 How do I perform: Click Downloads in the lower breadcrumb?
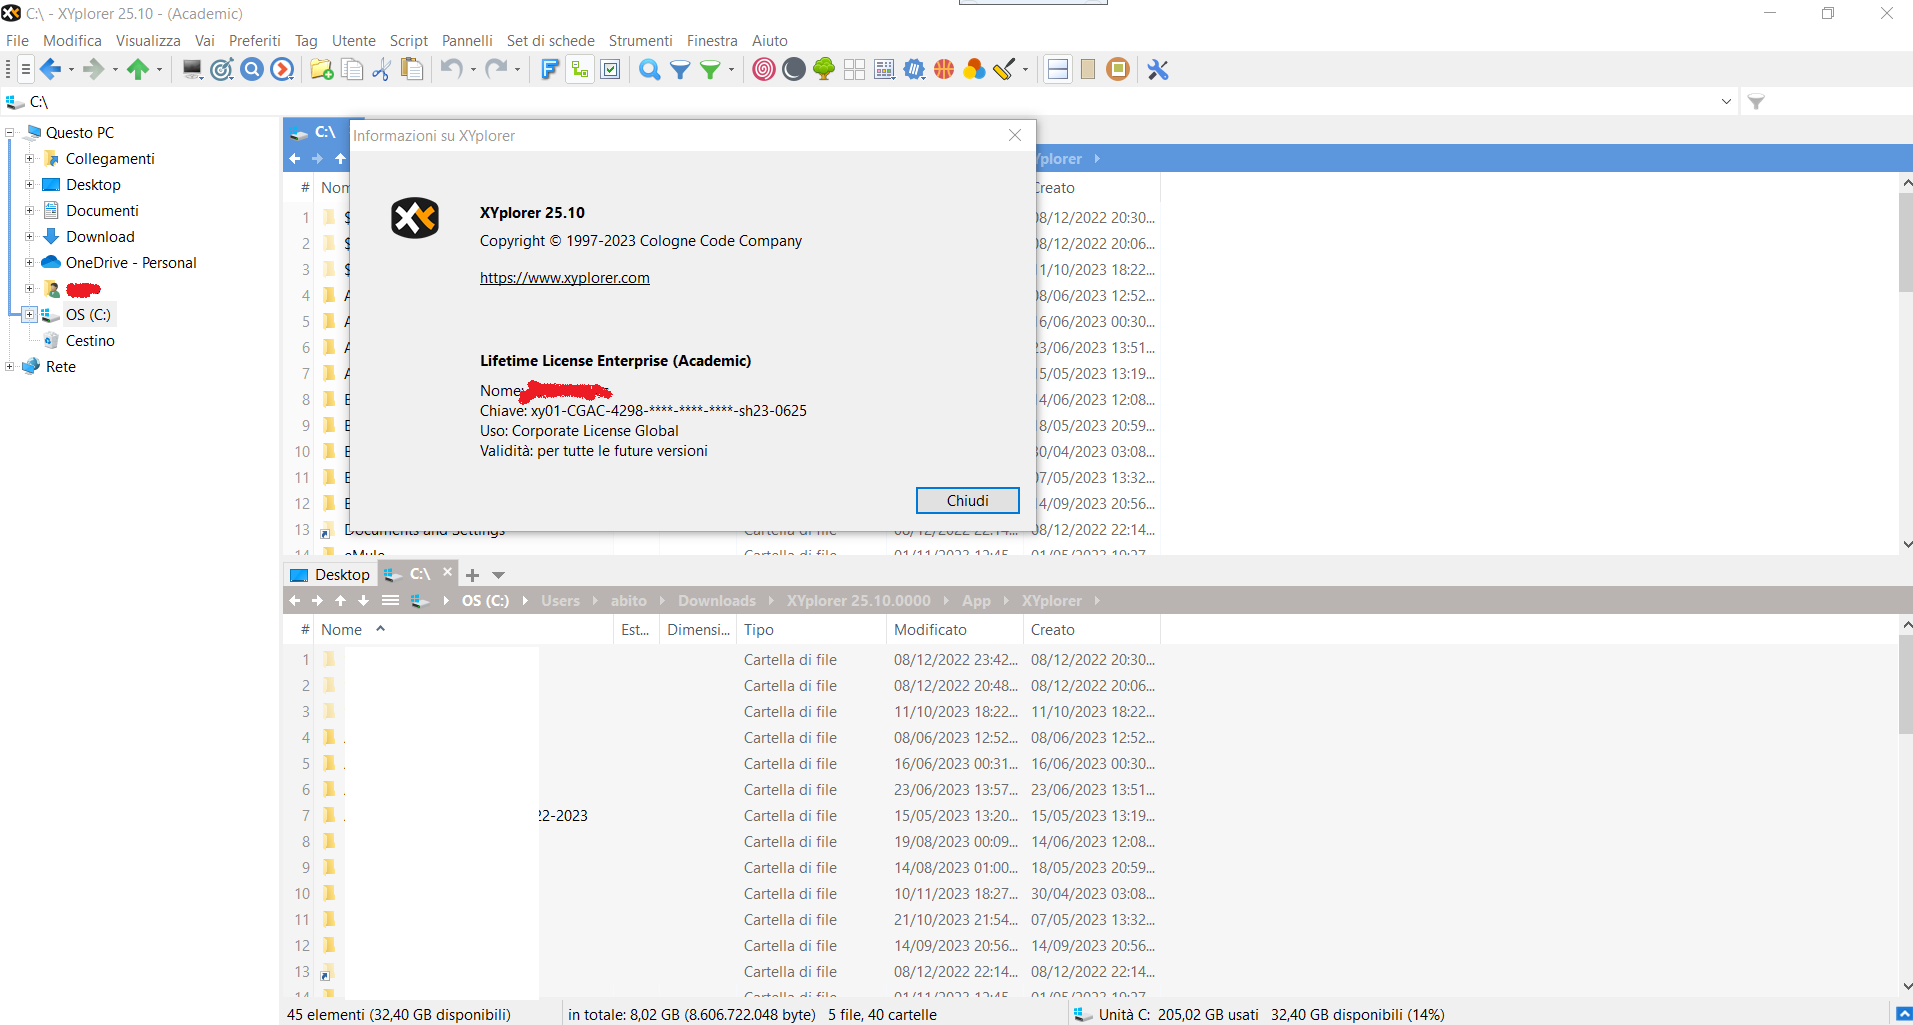coord(717,601)
